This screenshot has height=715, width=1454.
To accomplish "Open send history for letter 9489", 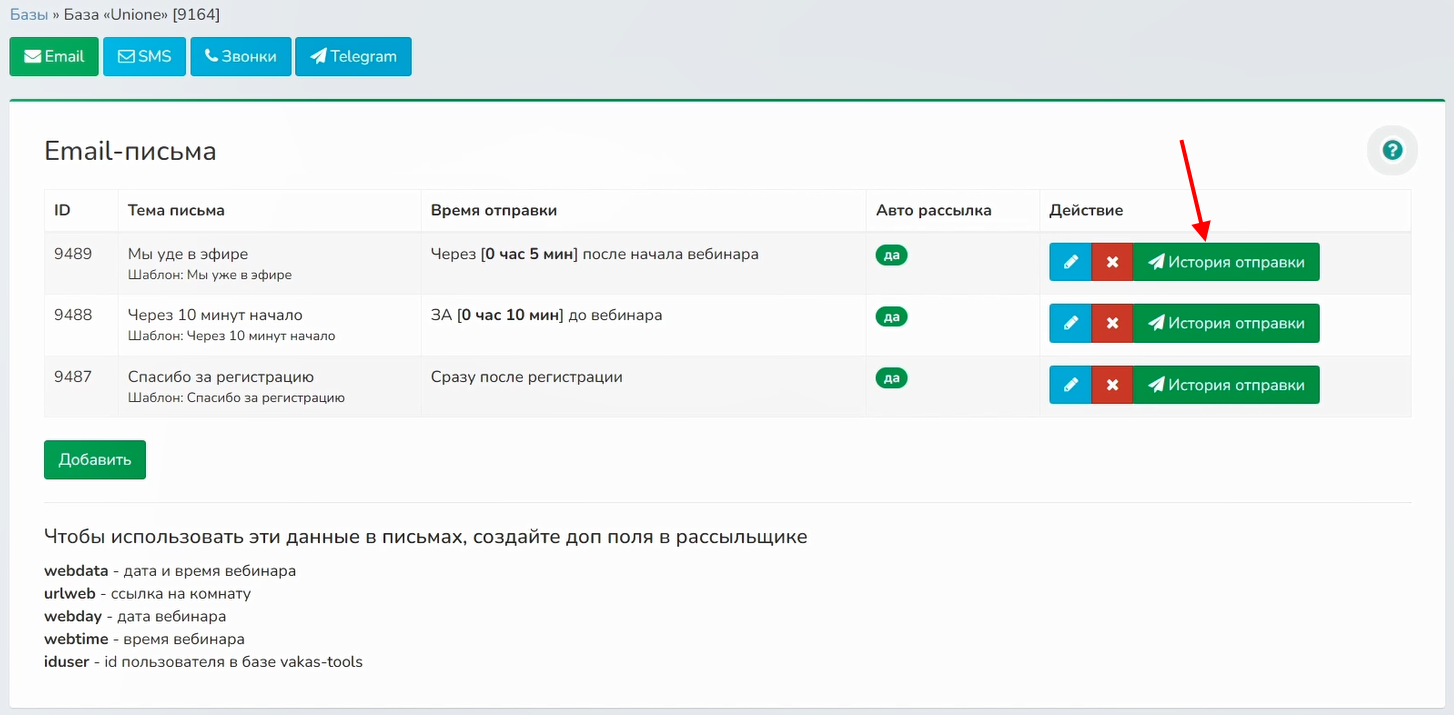I will pyautogui.click(x=1226, y=262).
